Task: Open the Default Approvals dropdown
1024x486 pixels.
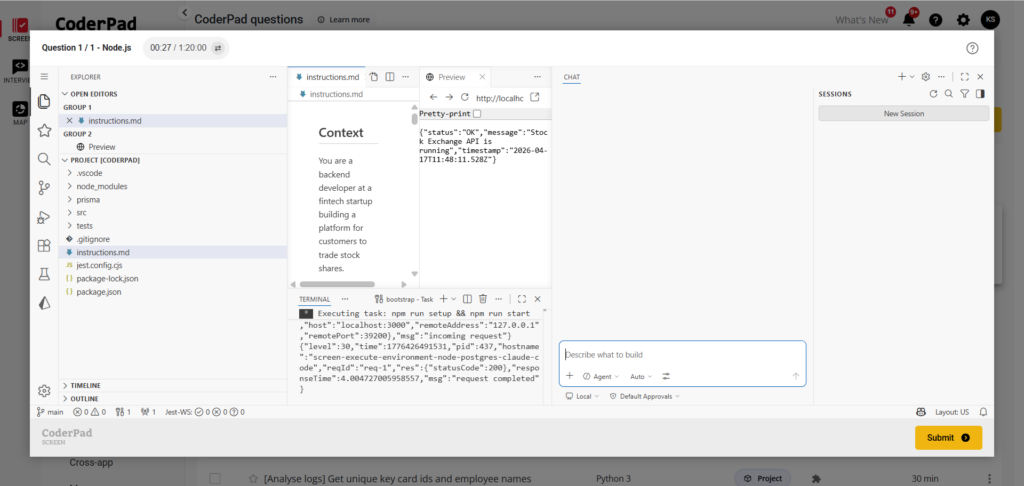Action: pyautogui.click(x=645, y=396)
